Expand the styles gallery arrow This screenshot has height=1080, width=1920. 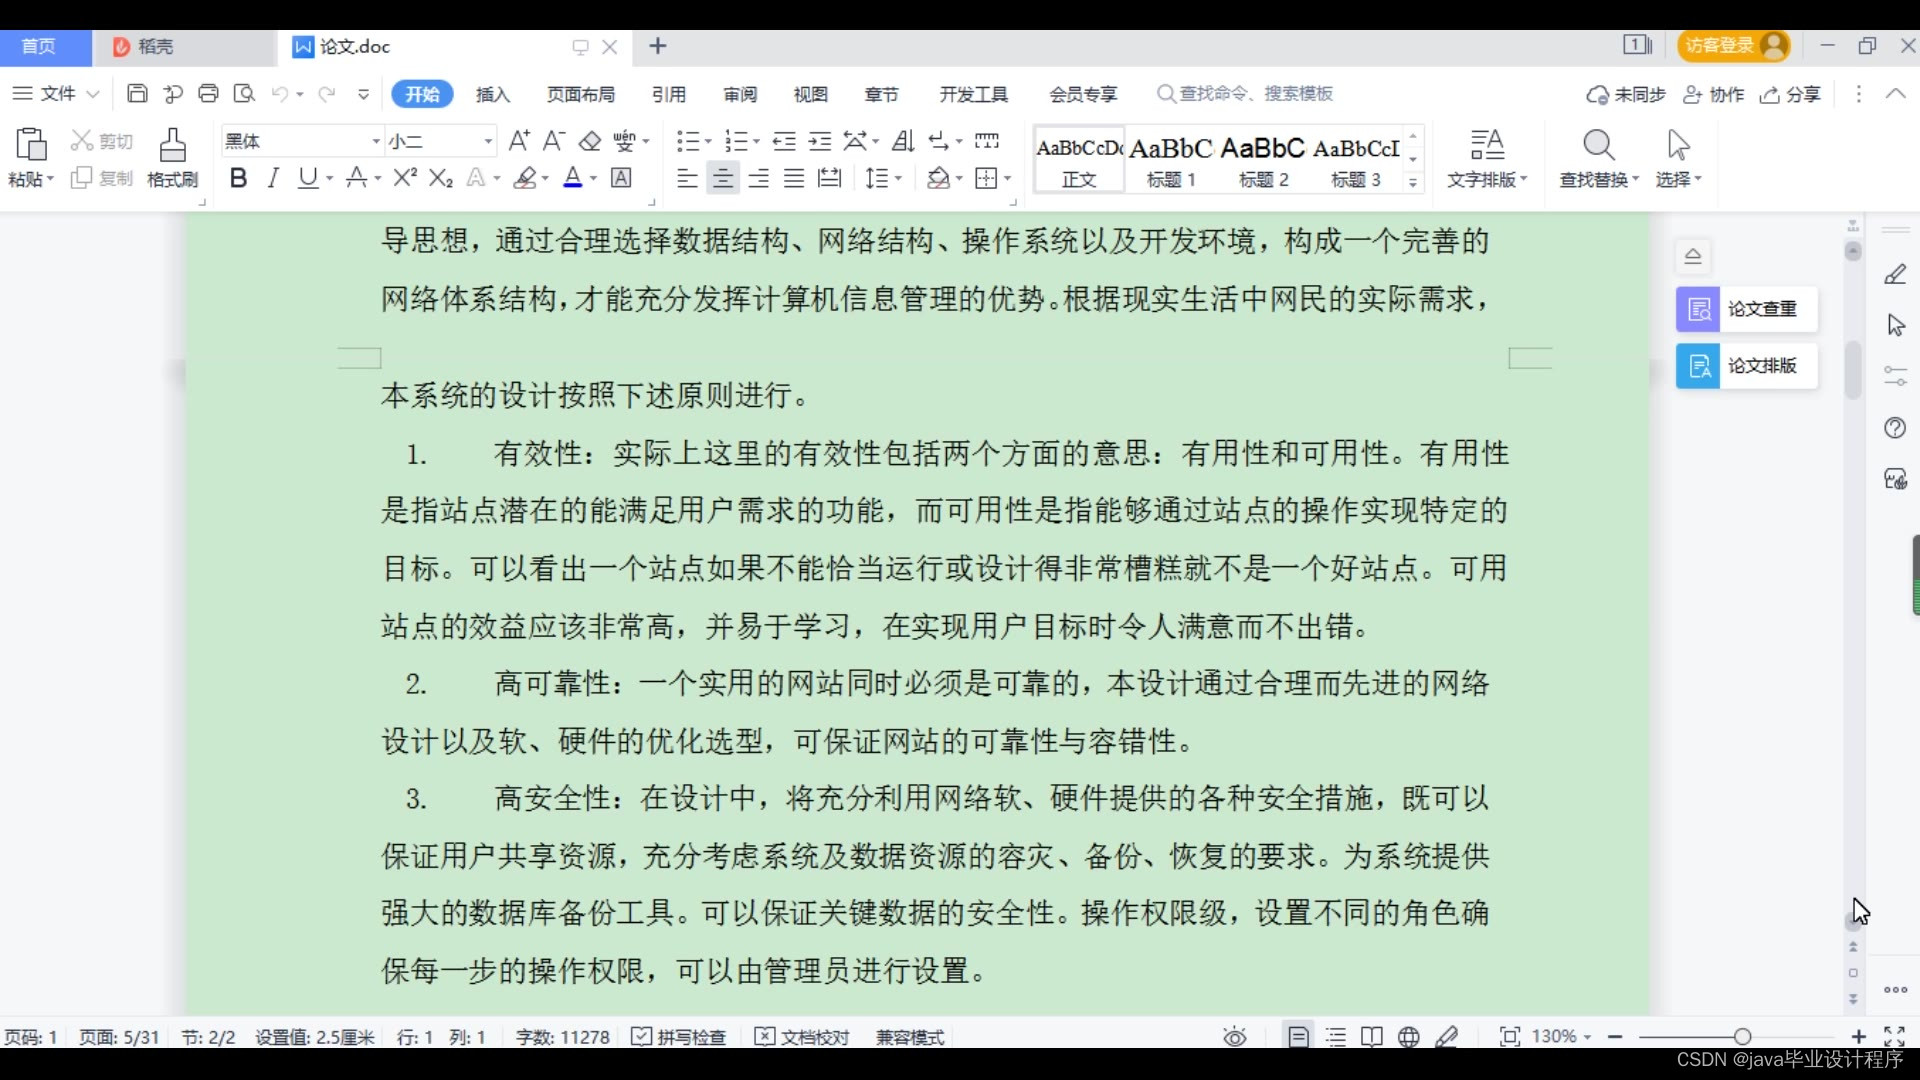[x=1412, y=182]
